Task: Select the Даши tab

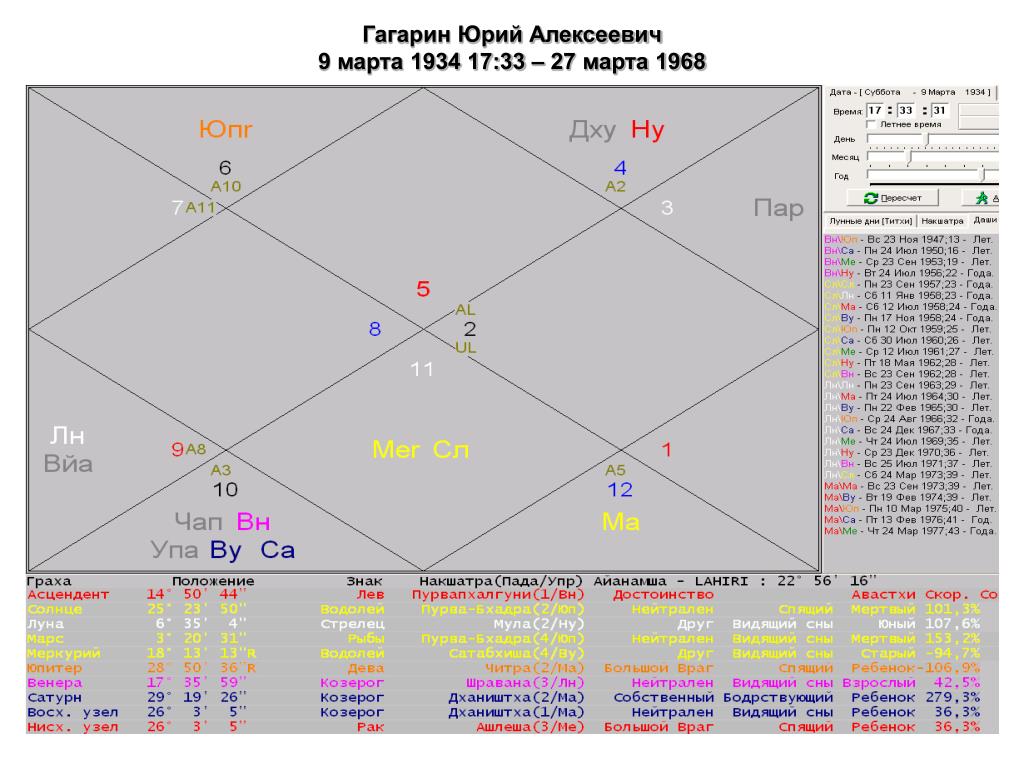Action: (x=985, y=220)
